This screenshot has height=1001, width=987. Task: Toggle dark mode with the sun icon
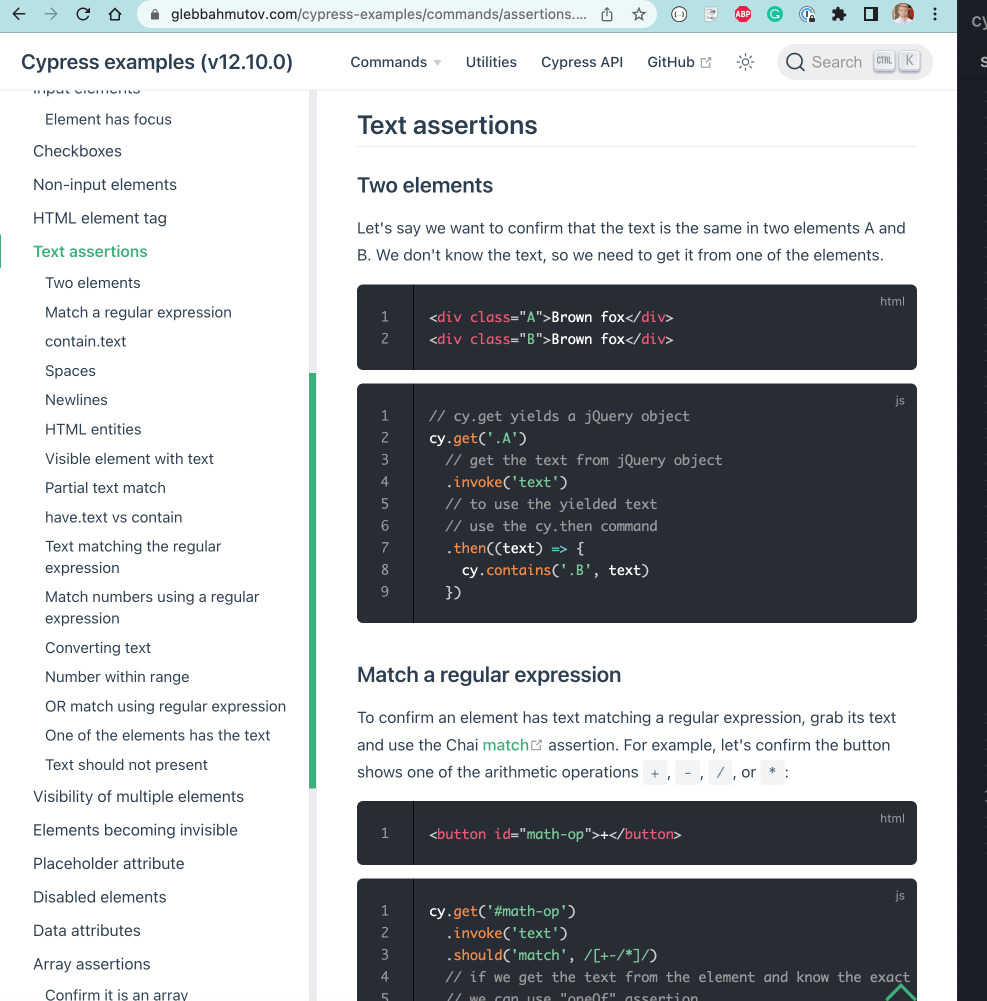(745, 62)
